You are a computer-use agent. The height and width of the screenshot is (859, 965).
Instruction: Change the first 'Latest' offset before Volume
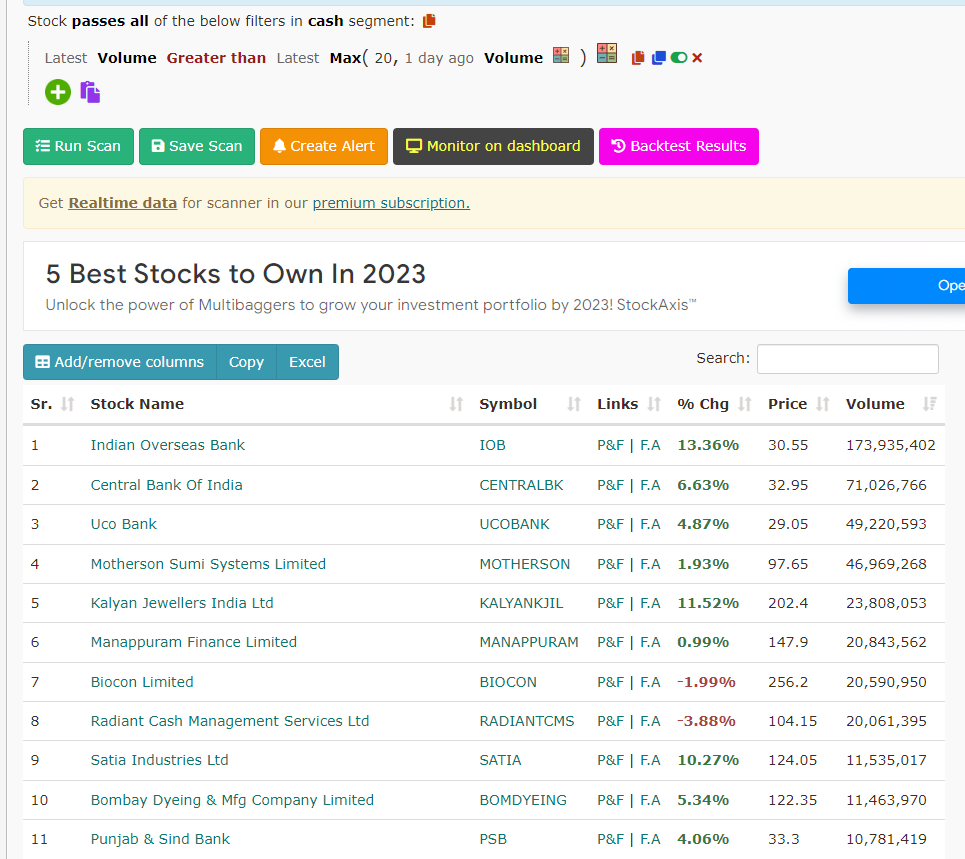(x=66, y=58)
